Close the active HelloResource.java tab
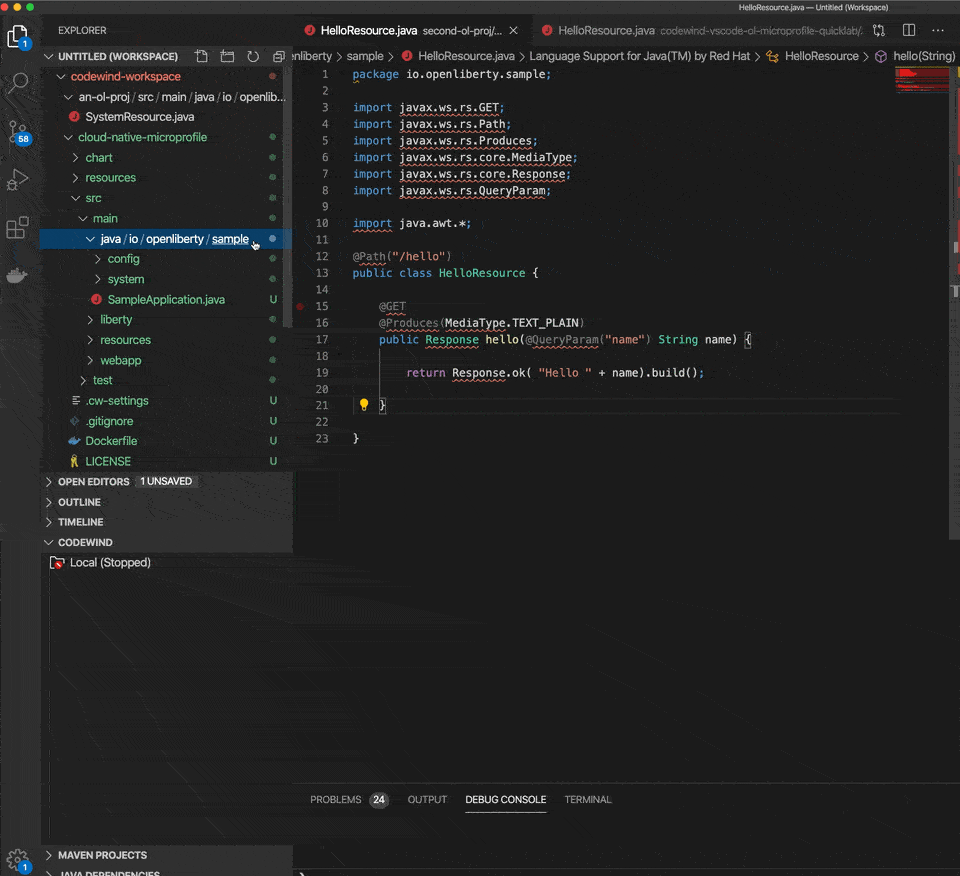The width and height of the screenshot is (960, 876). [513, 31]
